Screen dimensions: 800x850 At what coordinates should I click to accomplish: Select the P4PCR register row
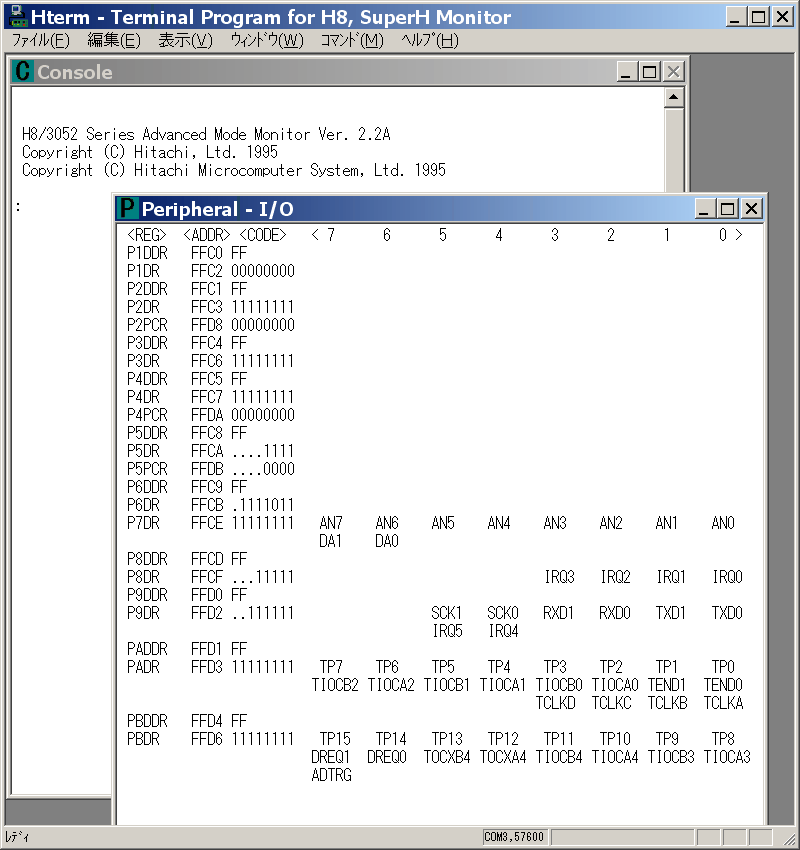(211, 415)
